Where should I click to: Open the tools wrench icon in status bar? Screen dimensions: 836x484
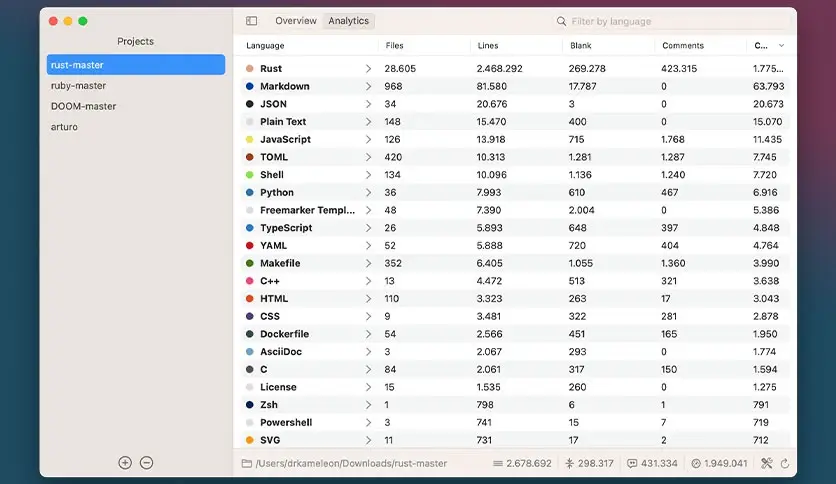point(767,463)
